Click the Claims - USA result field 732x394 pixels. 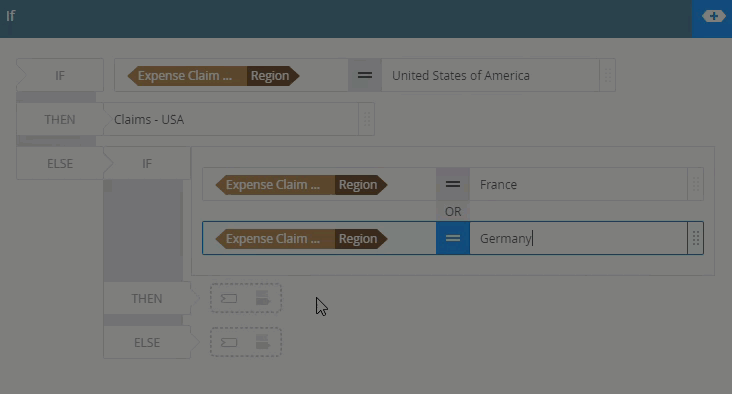click(x=232, y=120)
